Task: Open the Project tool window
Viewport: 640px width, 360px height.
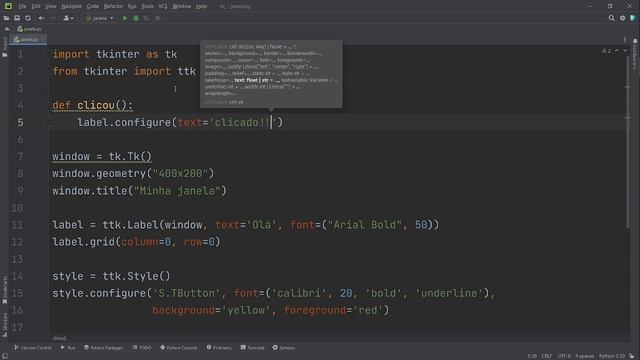Action: 4,47
